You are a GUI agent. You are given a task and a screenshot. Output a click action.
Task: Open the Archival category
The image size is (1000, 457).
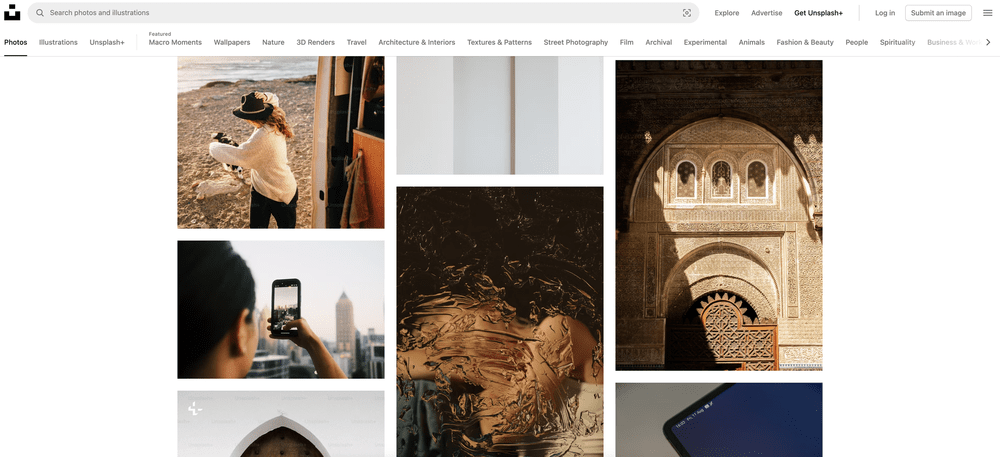coord(658,43)
